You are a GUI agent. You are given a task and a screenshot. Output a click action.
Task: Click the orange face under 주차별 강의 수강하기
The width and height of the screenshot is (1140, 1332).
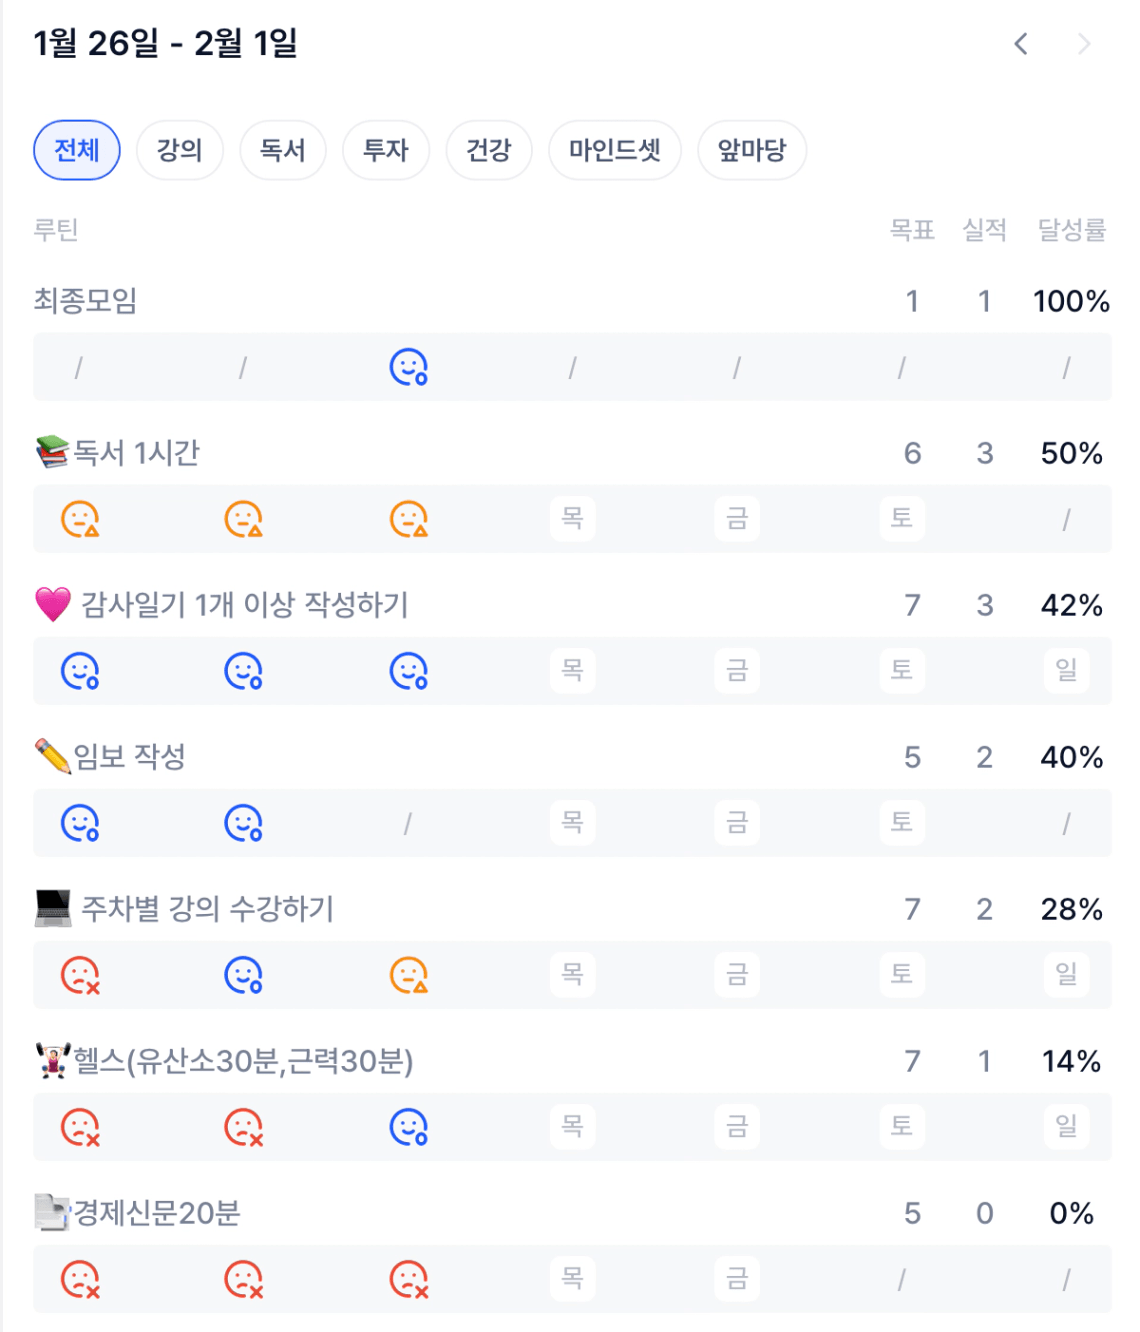click(408, 975)
